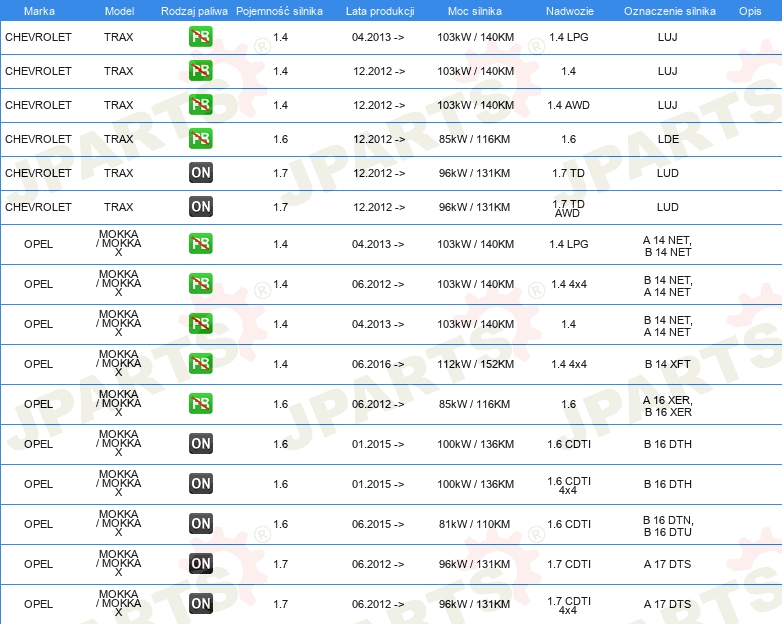Image resolution: width=782 pixels, height=624 pixels.
Task: Click the ON diesel icon in 1.6 CDTI 4x4 row
Action: click(200, 483)
